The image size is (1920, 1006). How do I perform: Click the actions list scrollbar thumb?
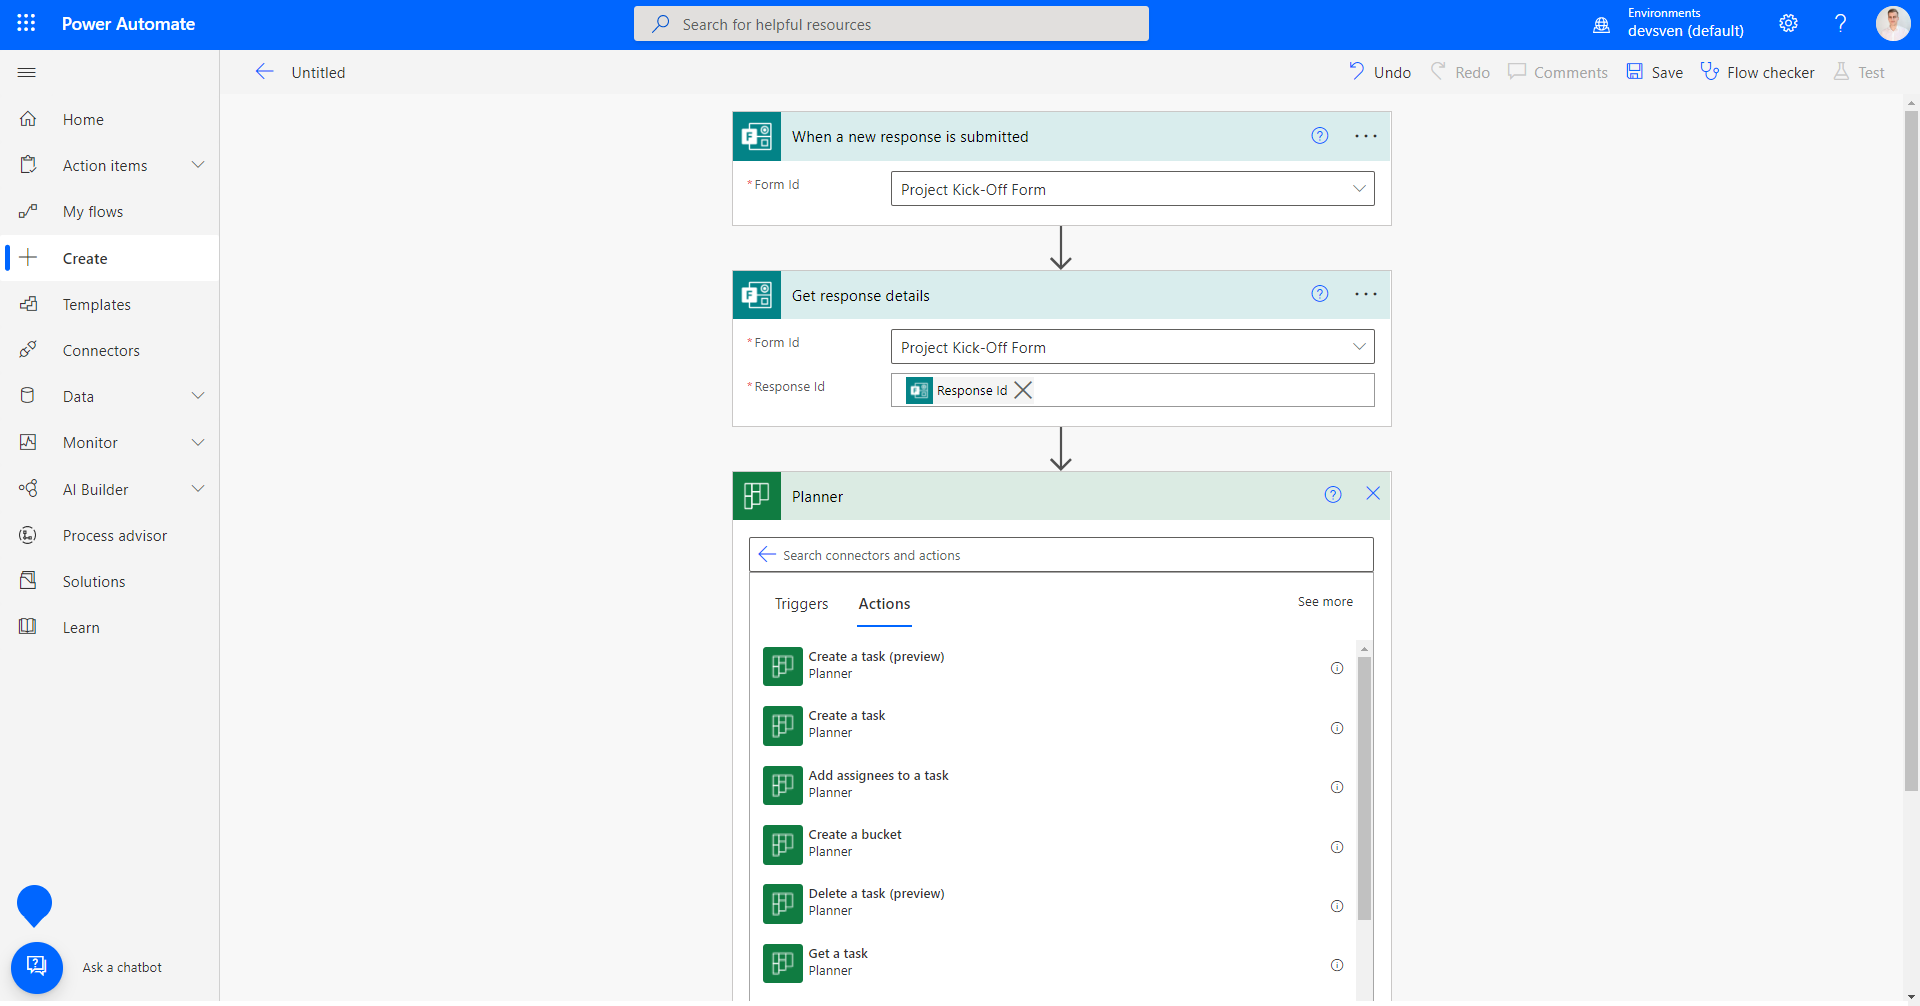click(1364, 788)
